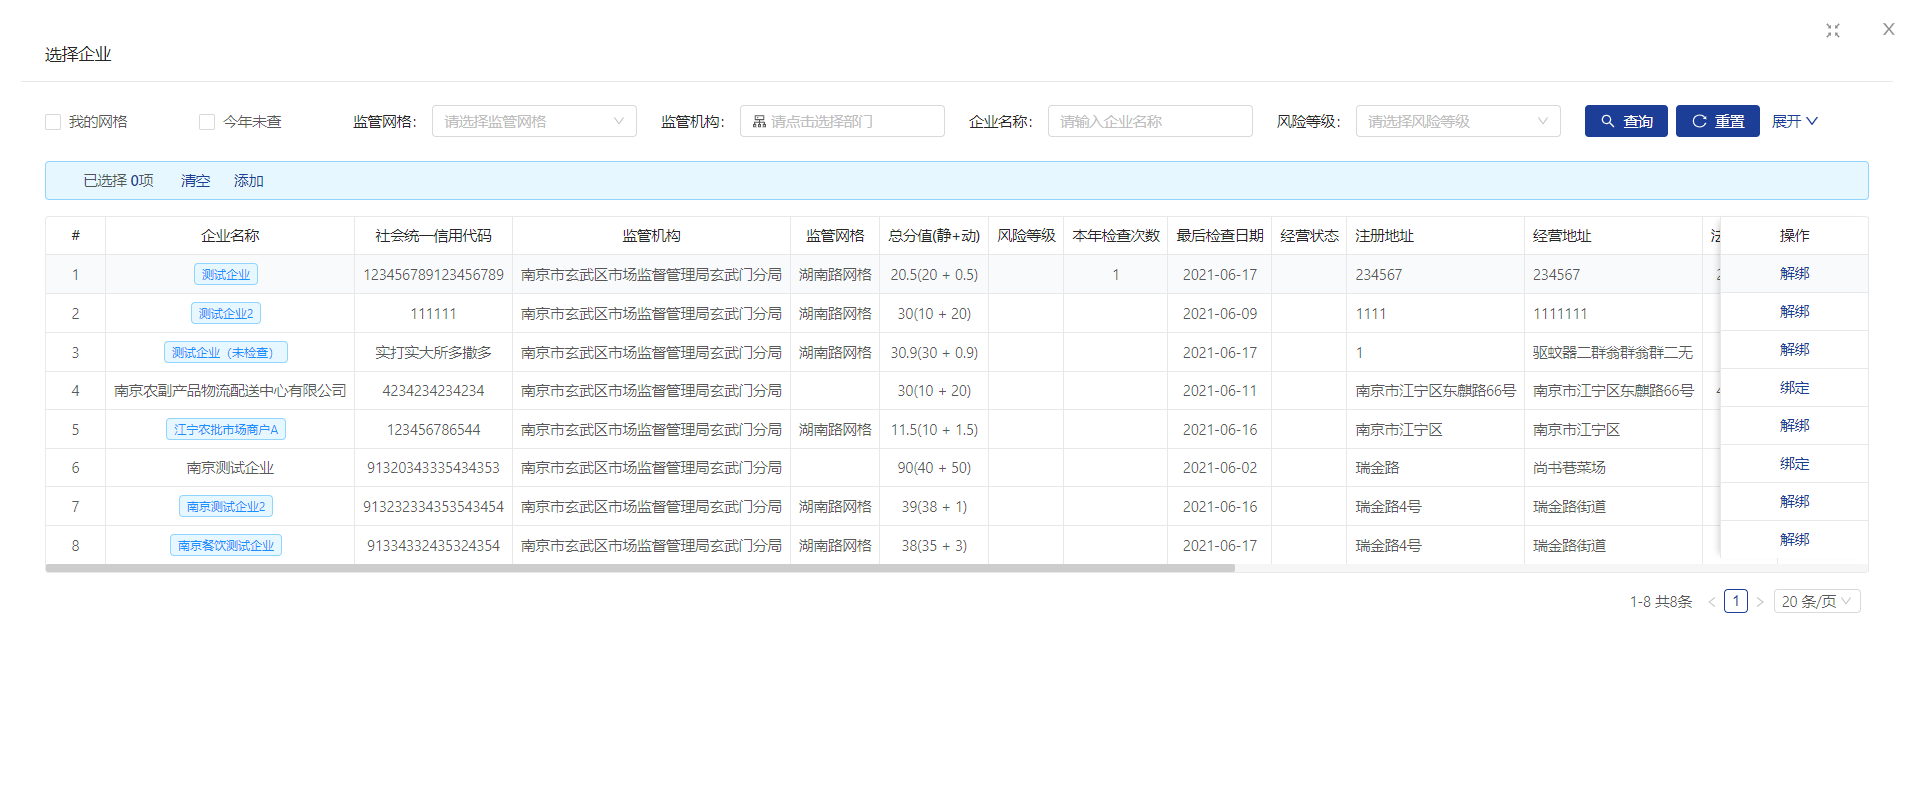Click 添加 in the selection bar
The height and width of the screenshot is (785, 1917).
[248, 181]
